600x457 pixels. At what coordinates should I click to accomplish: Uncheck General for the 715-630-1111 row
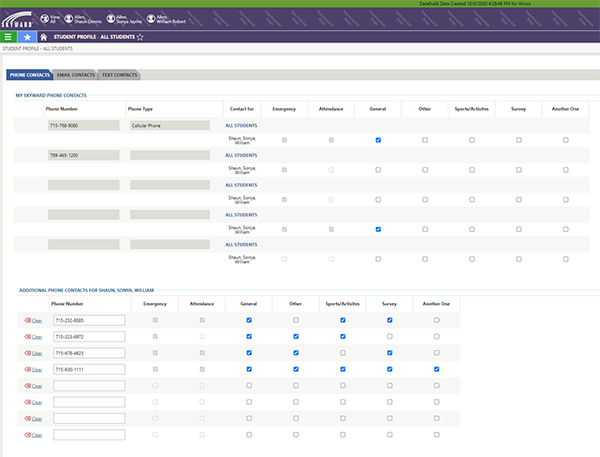click(249, 369)
